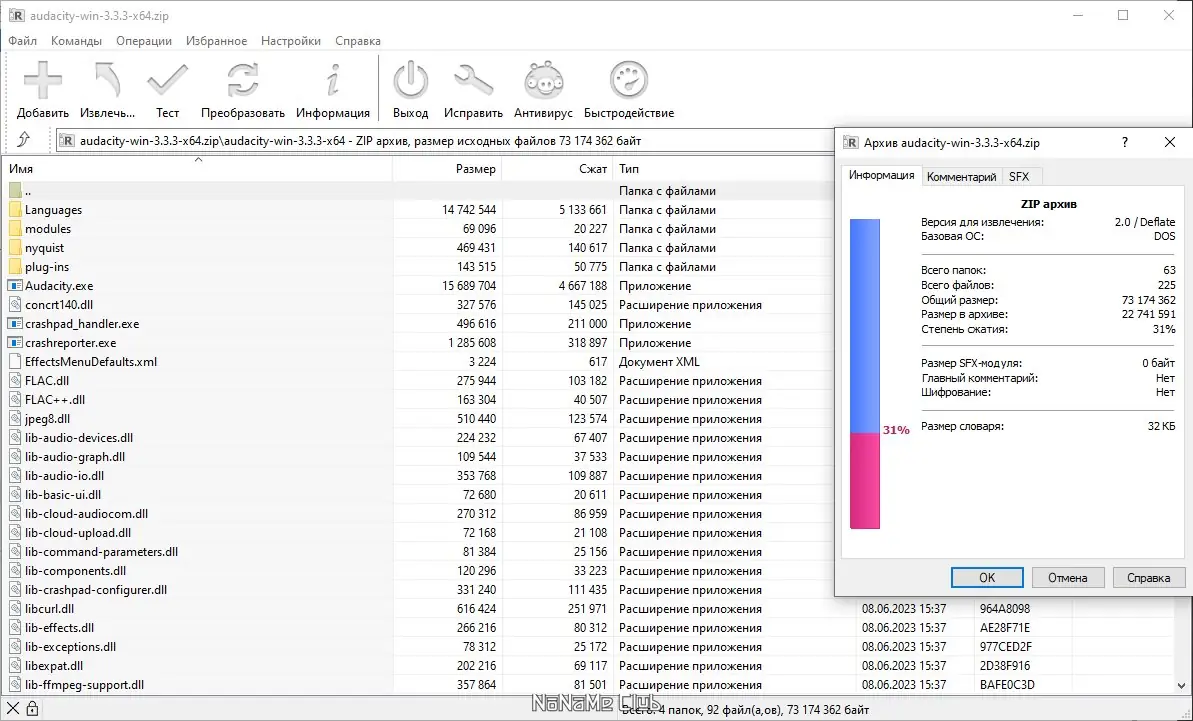The width and height of the screenshot is (1193, 721).
Task: Click the CRC value 964A8098
Action: pyautogui.click(x=1005, y=609)
